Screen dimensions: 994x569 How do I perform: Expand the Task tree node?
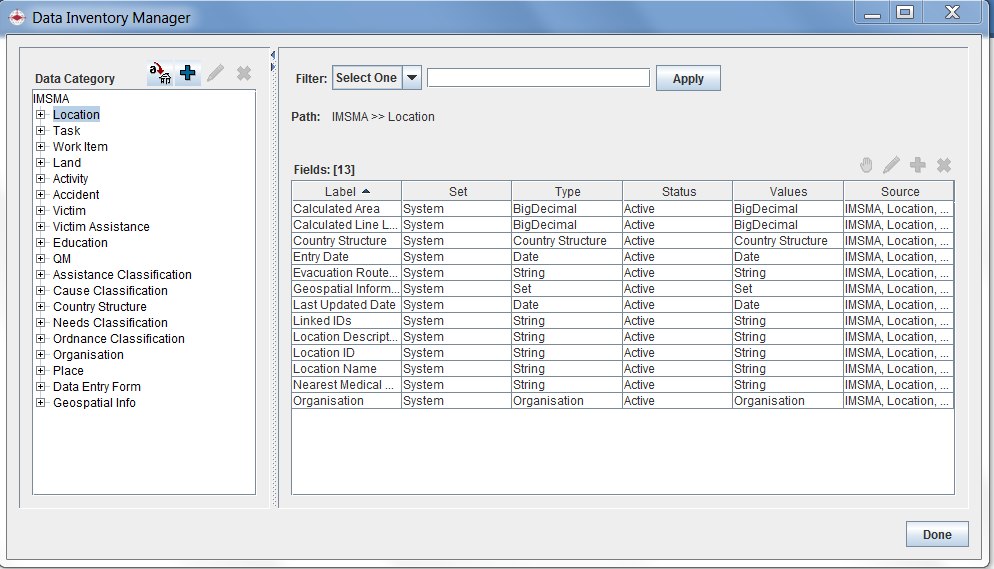point(41,131)
